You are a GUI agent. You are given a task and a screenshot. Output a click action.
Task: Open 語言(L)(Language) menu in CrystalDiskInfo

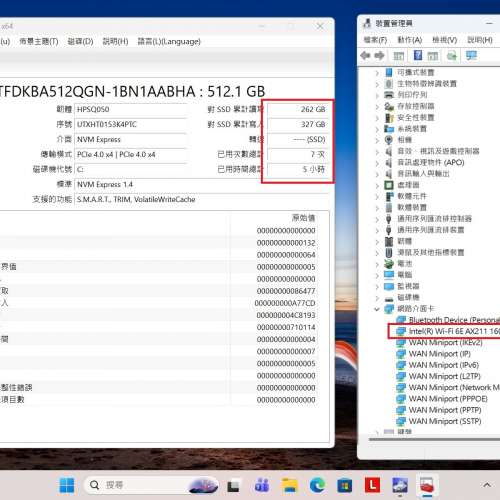[x=169, y=41]
